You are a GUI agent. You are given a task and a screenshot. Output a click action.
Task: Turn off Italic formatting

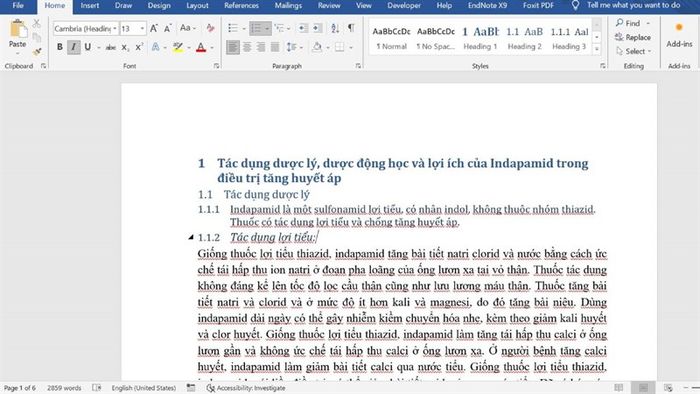tap(74, 47)
